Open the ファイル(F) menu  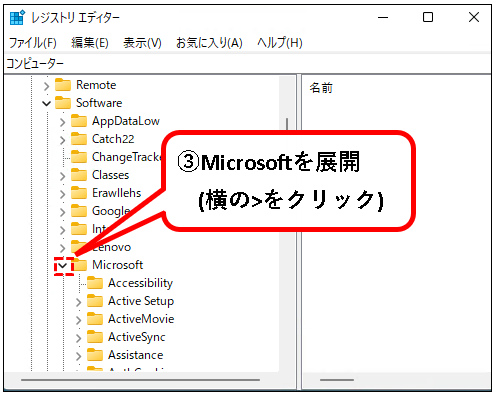point(32,43)
